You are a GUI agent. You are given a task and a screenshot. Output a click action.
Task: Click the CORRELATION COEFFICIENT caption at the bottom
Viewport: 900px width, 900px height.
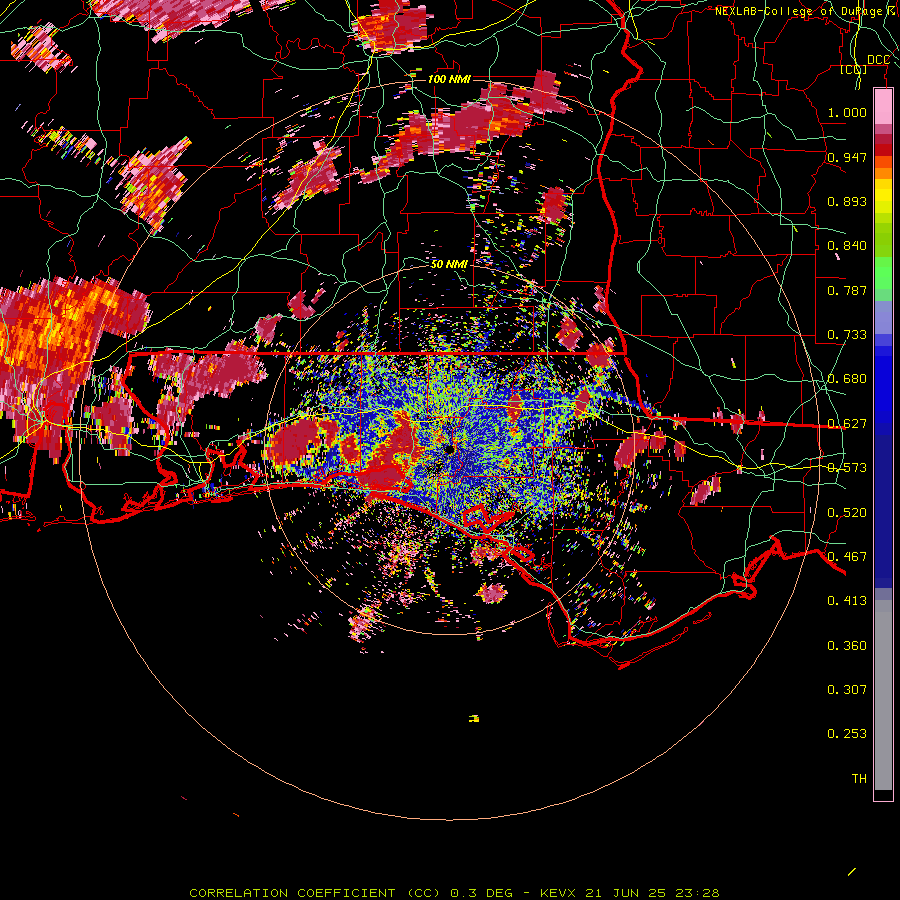[453, 893]
